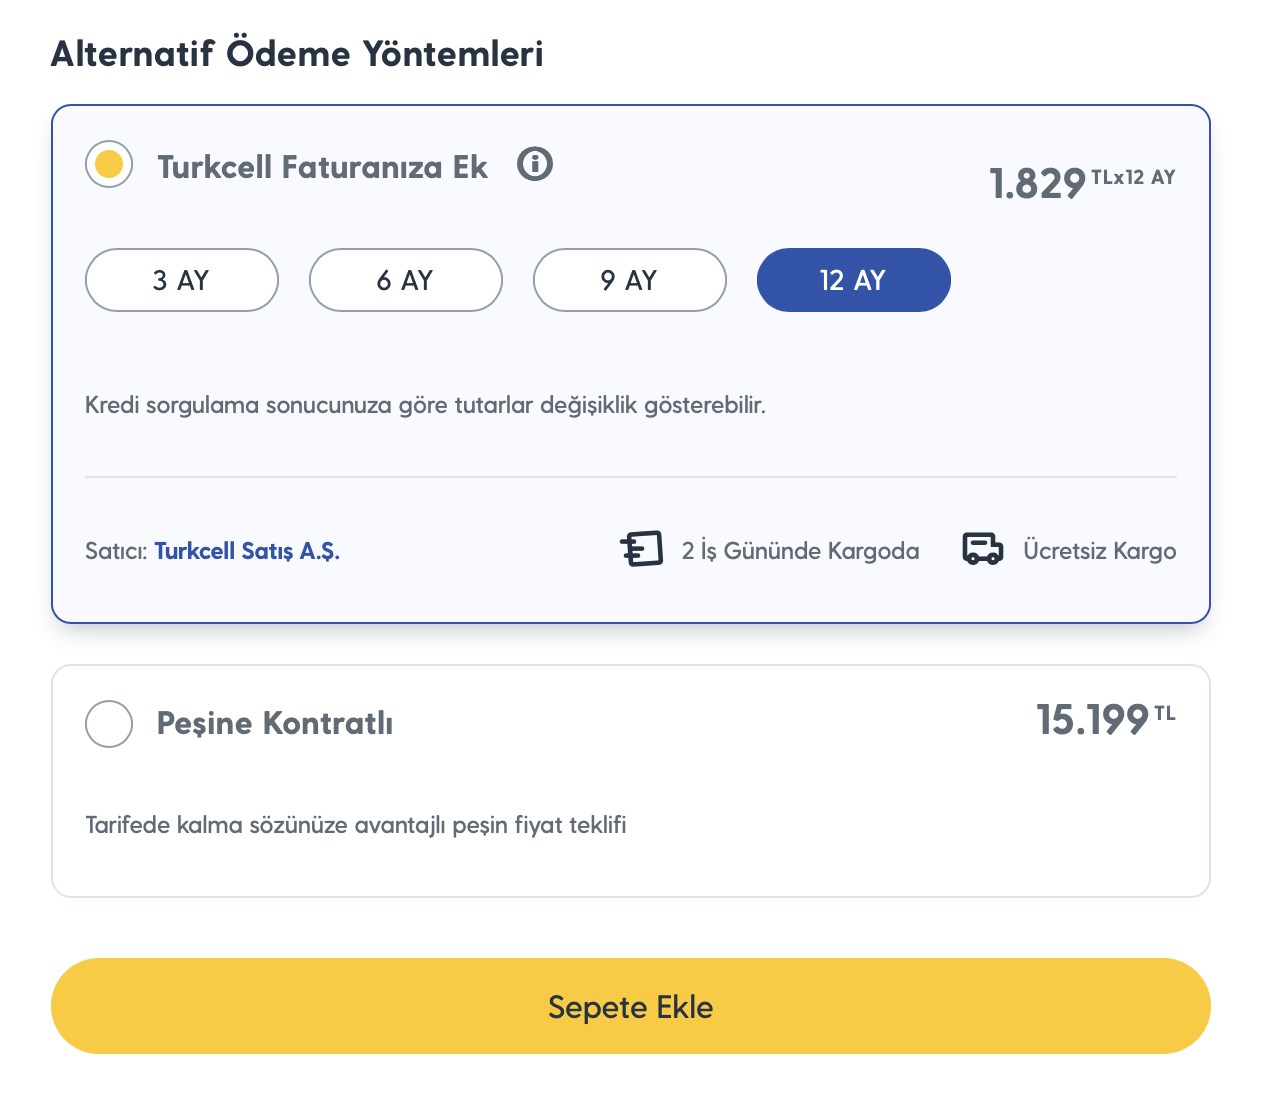Click the 'Ücretsiz Kargo' text
This screenshot has width=1264, height=1098.
1100,551
